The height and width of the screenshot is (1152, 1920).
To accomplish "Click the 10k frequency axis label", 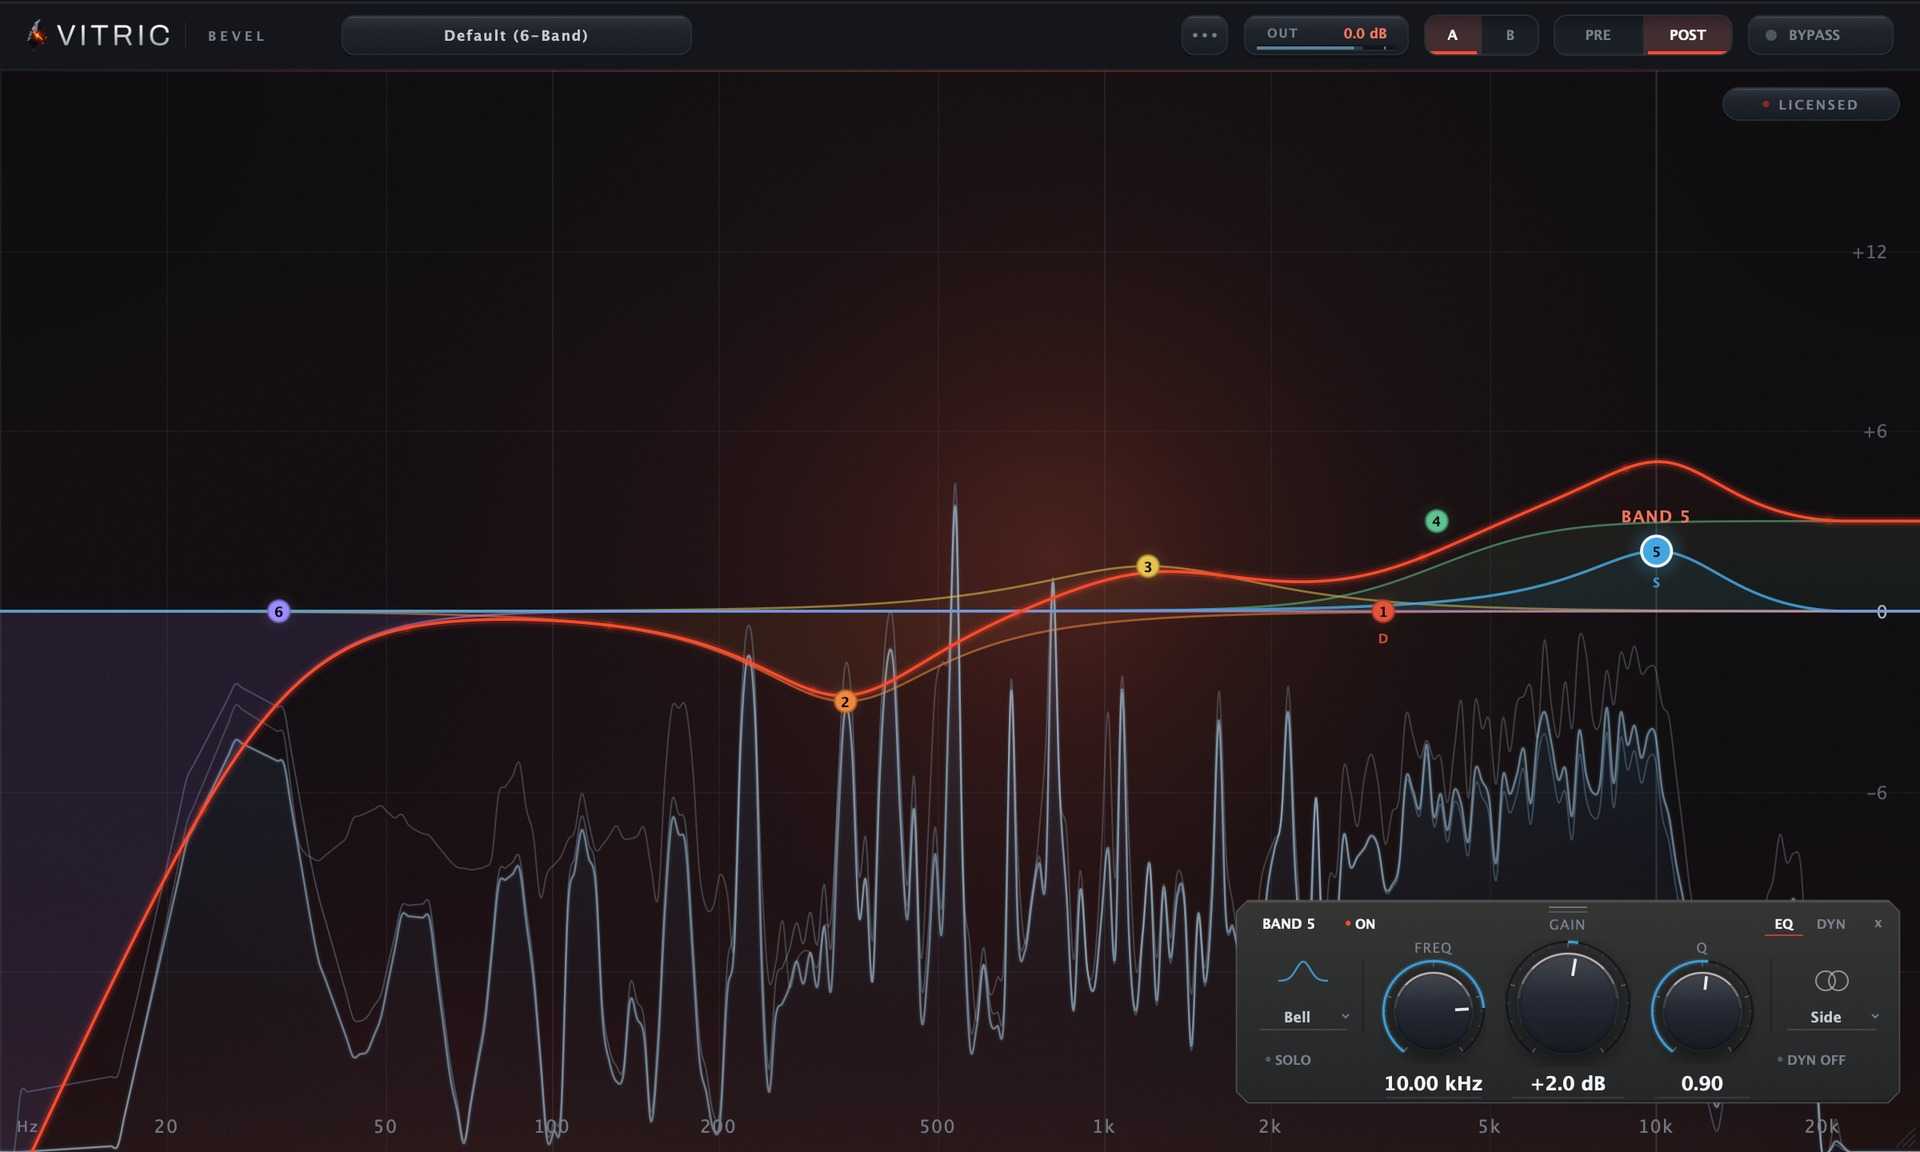I will tap(1655, 1126).
